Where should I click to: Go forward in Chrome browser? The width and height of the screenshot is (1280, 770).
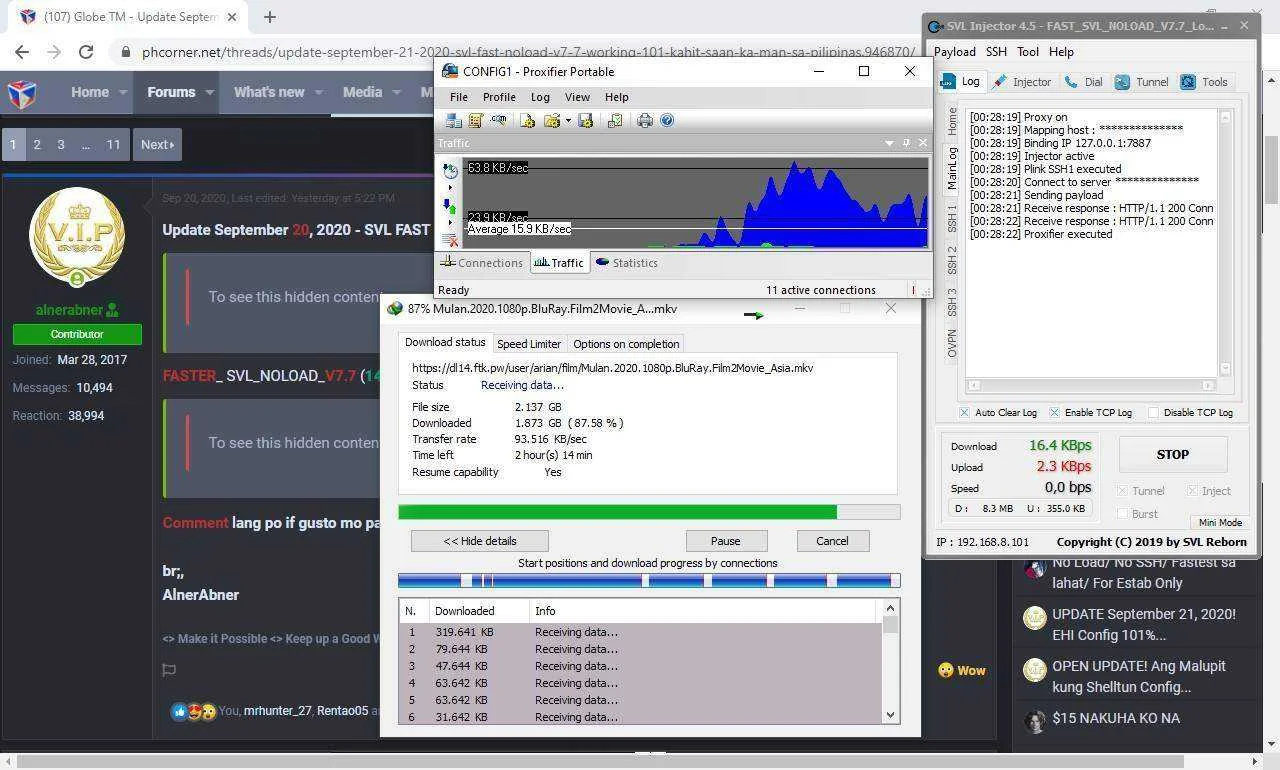[x=54, y=52]
